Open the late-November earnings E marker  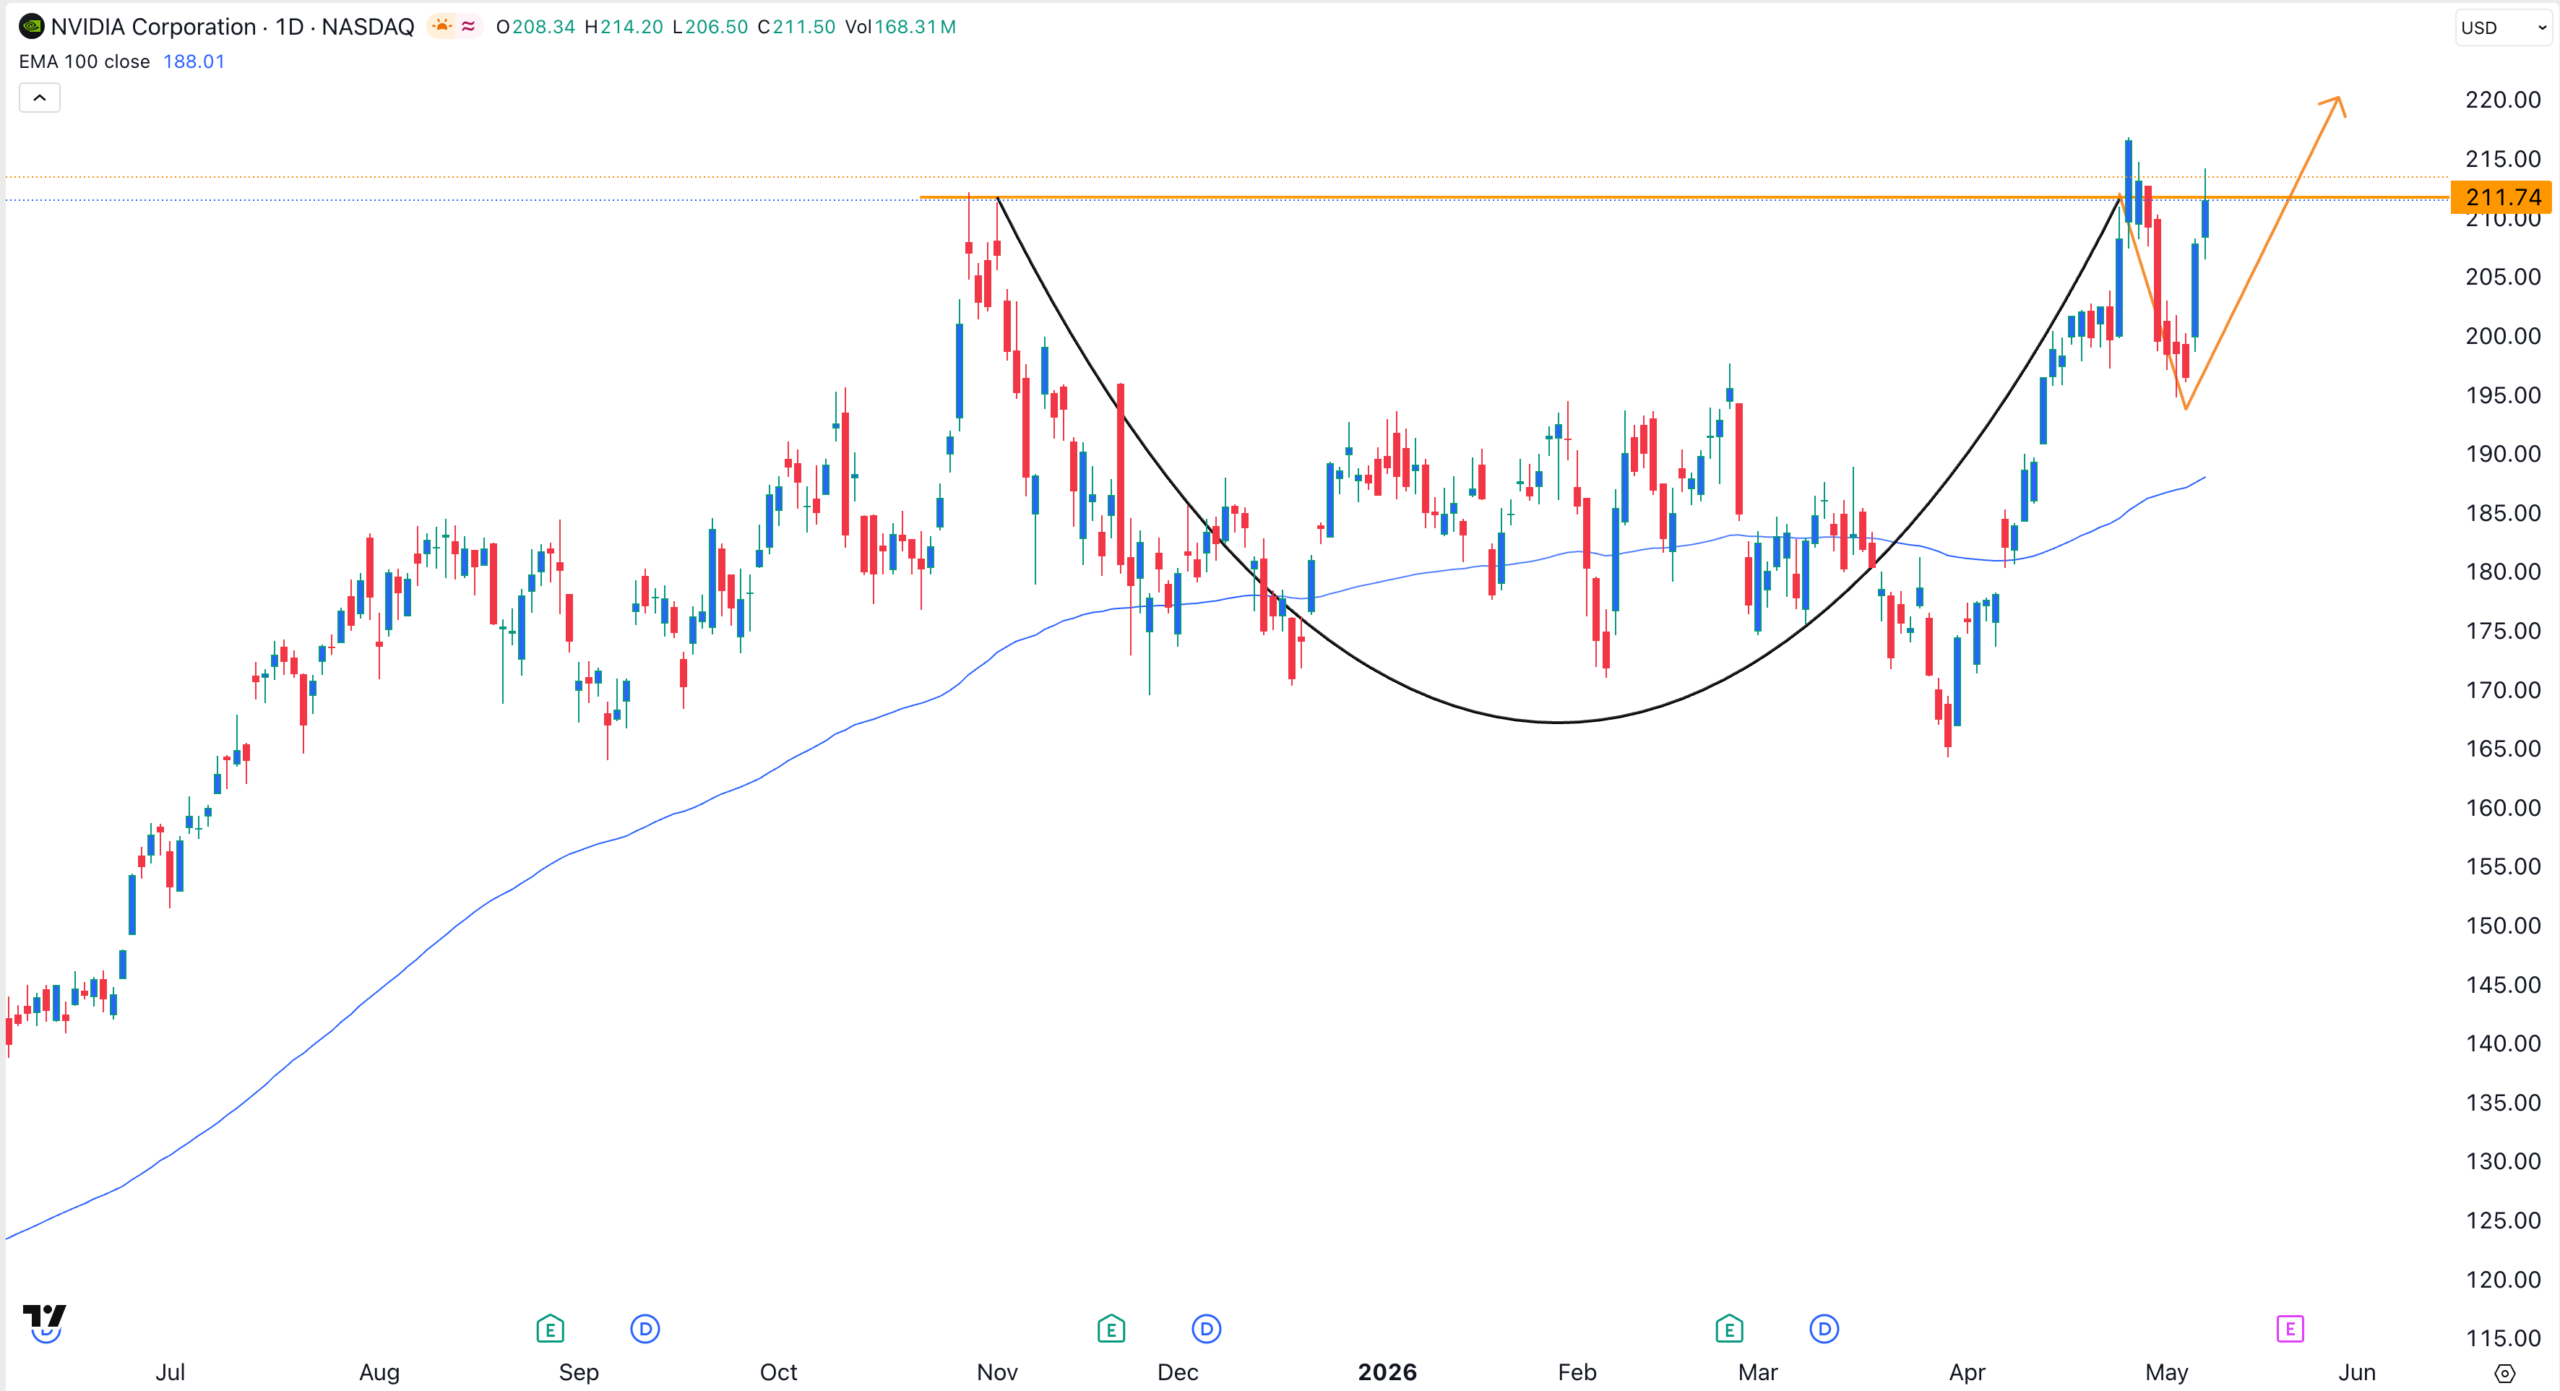(x=1111, y=1329)
